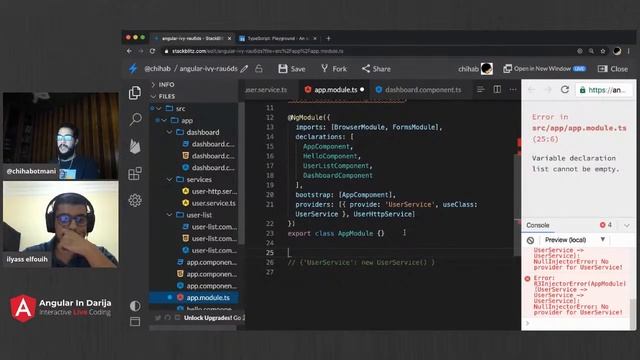
Task: Click 'DashboardComponent' in declarations code
Action: tap(338, 176)
